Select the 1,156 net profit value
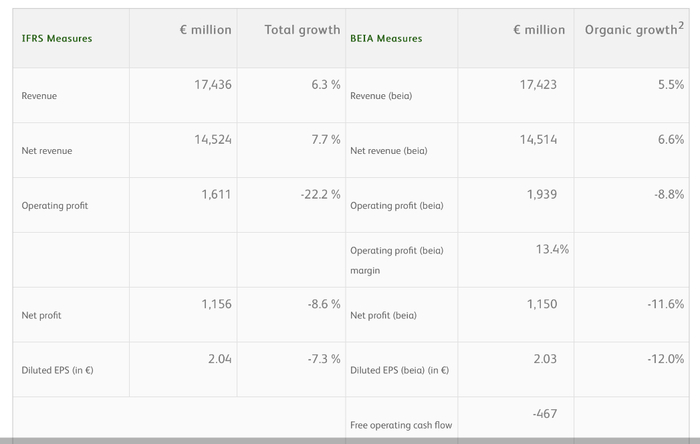This screenshot has height=444, width=700. (x=216, y=304)
